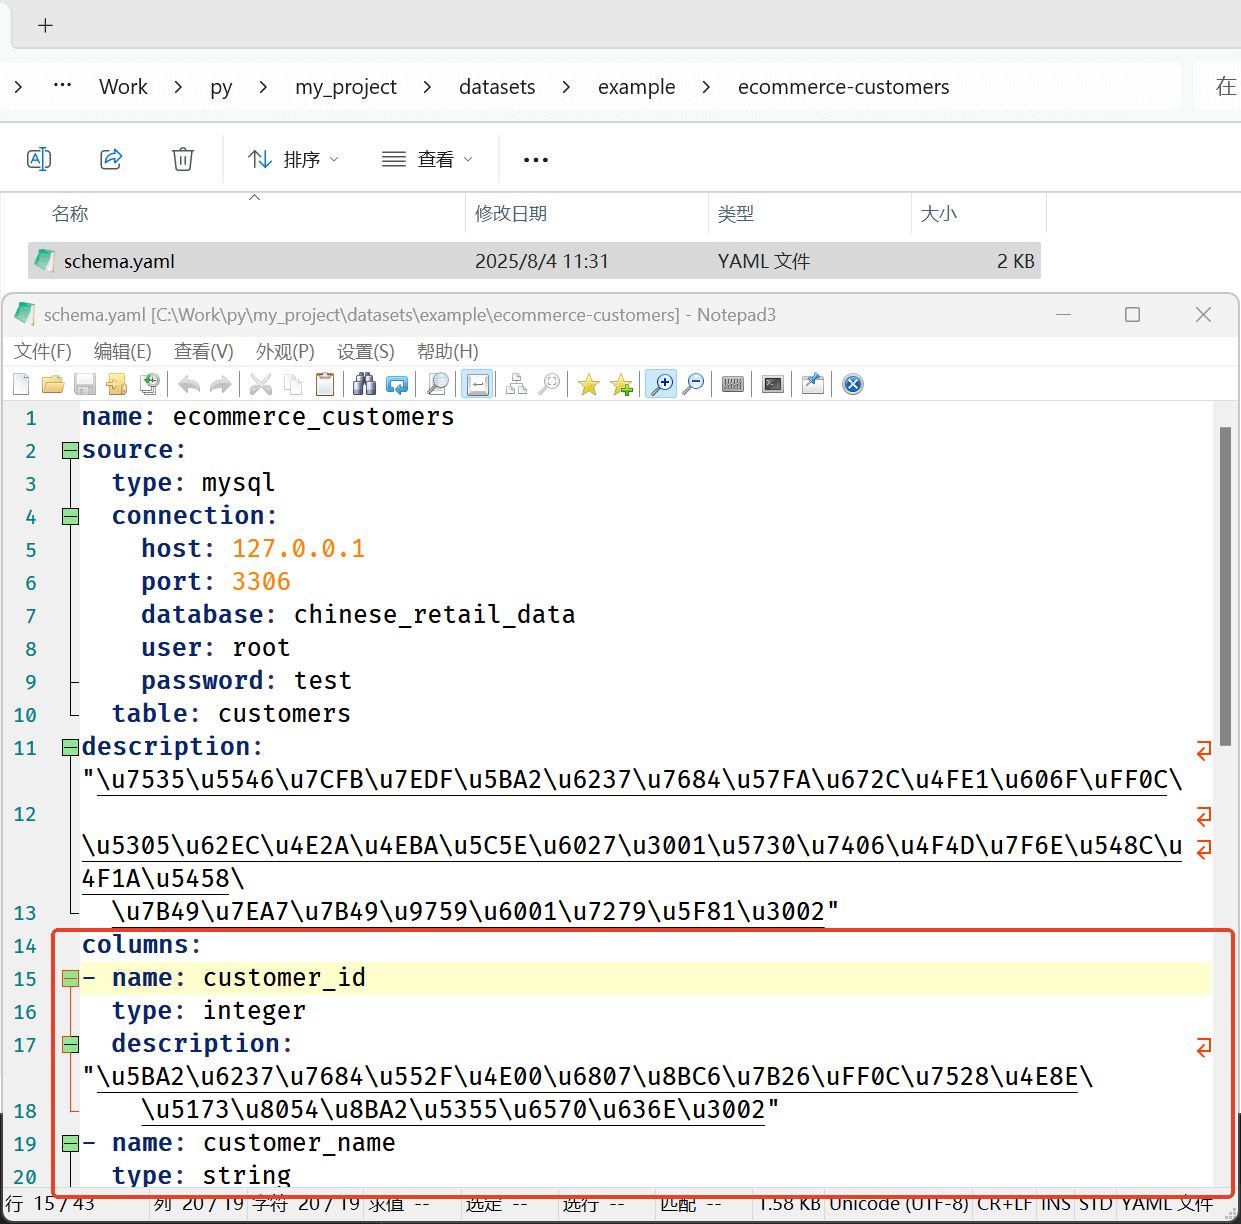This screenshot has height=1224, width=1241.
Task: Collapse the connection fold marker
Action: click(x=70, y=516)
